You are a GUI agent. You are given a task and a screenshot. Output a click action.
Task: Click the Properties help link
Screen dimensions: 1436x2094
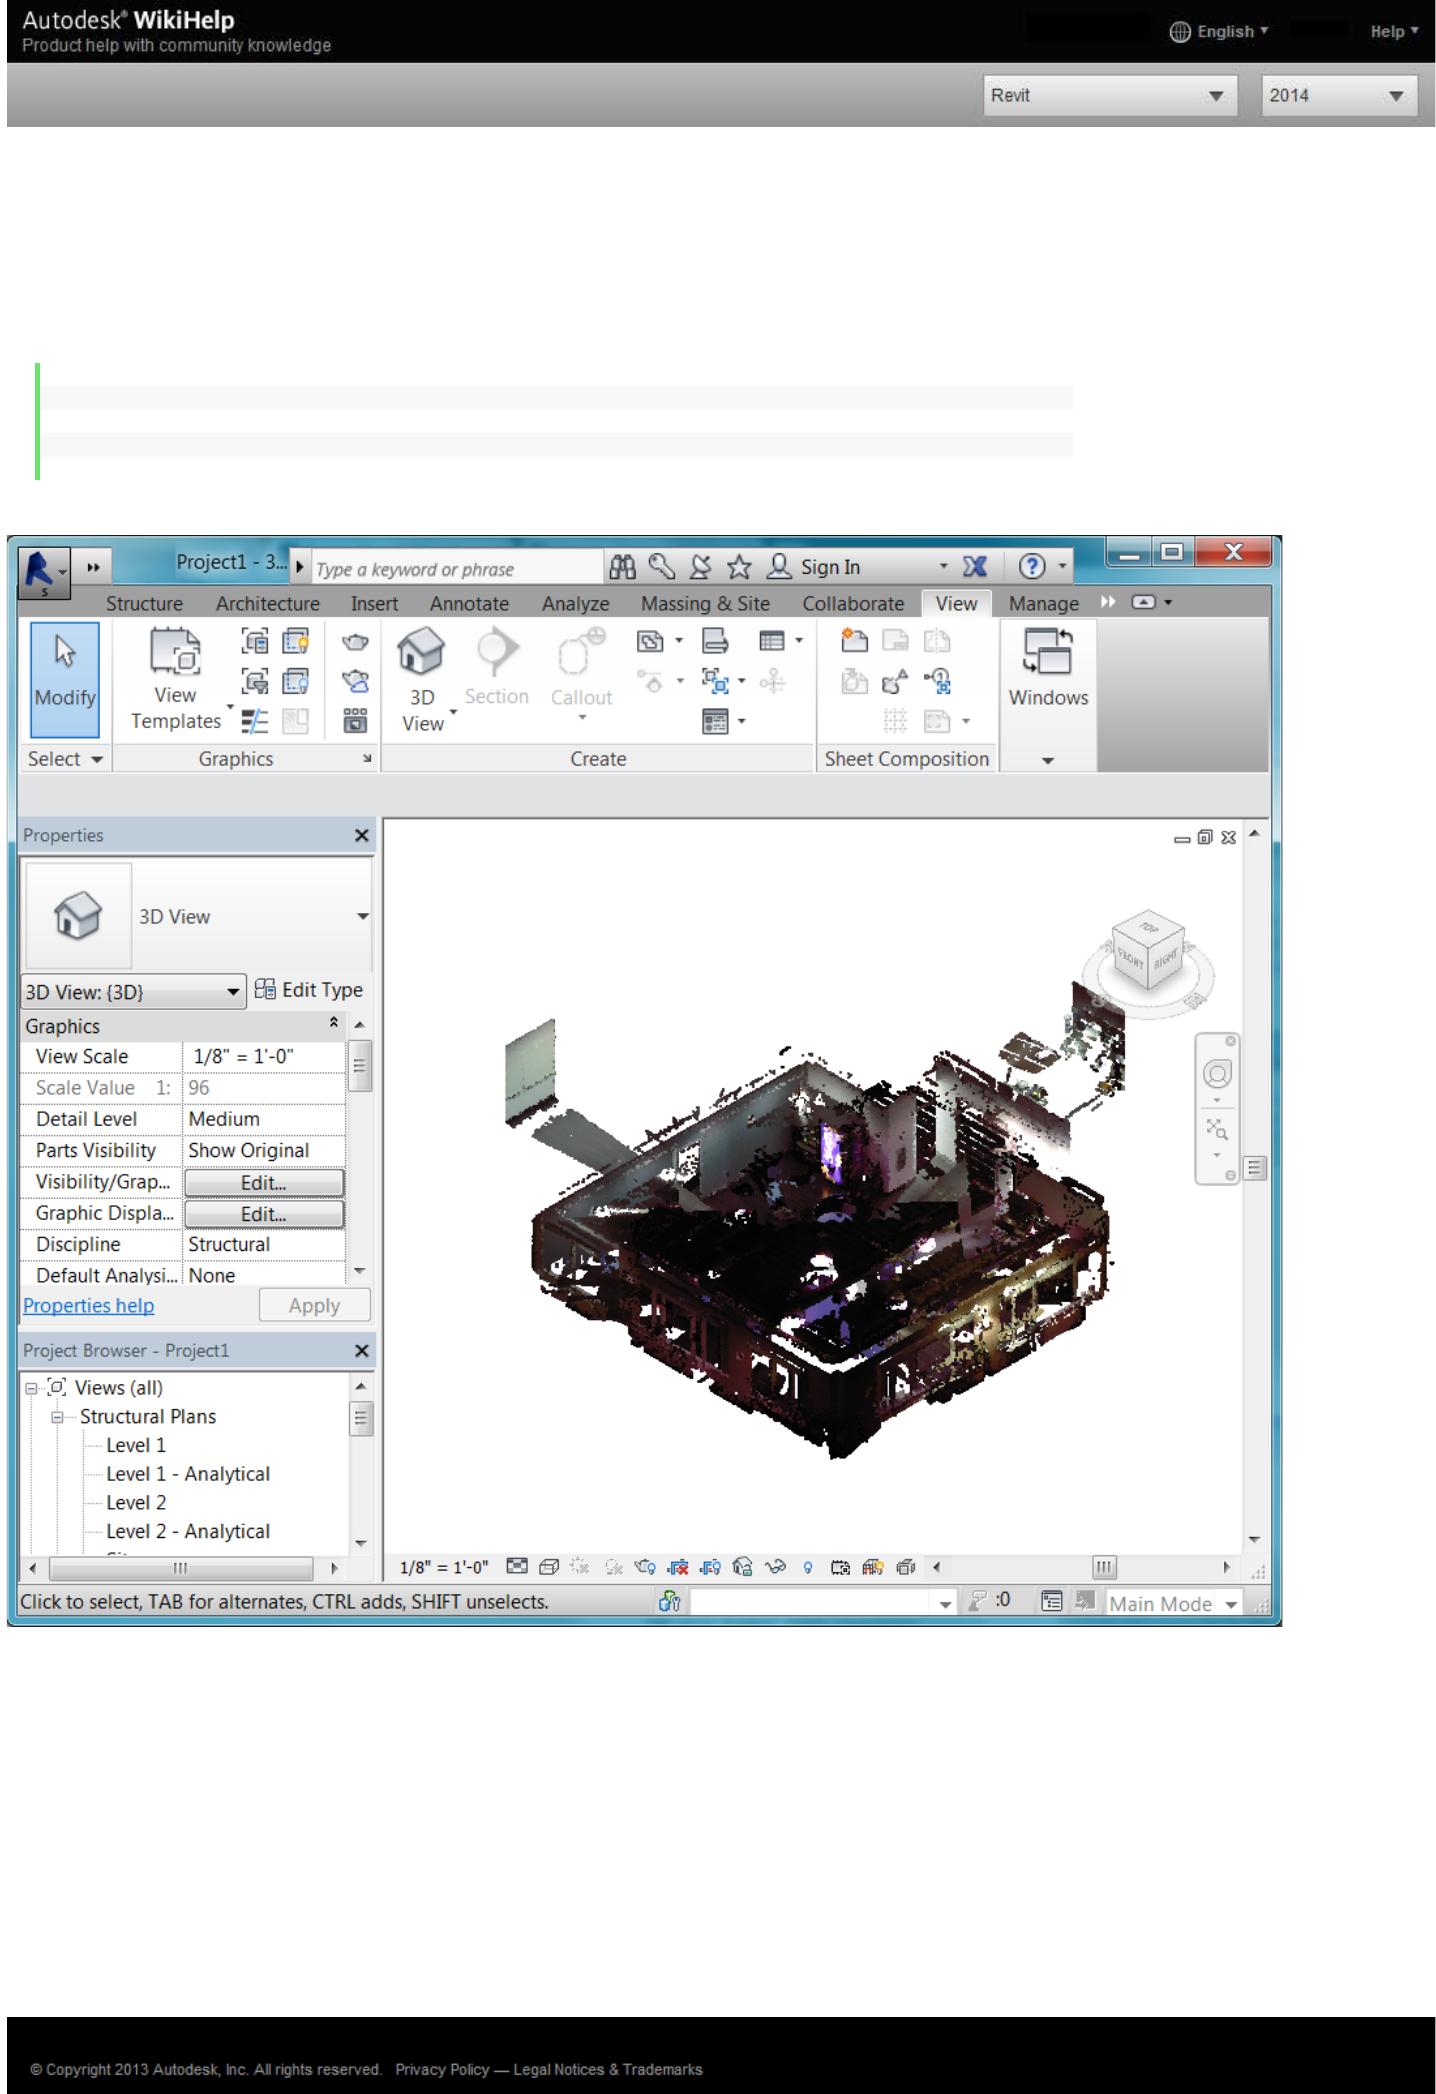(88, 1306)
